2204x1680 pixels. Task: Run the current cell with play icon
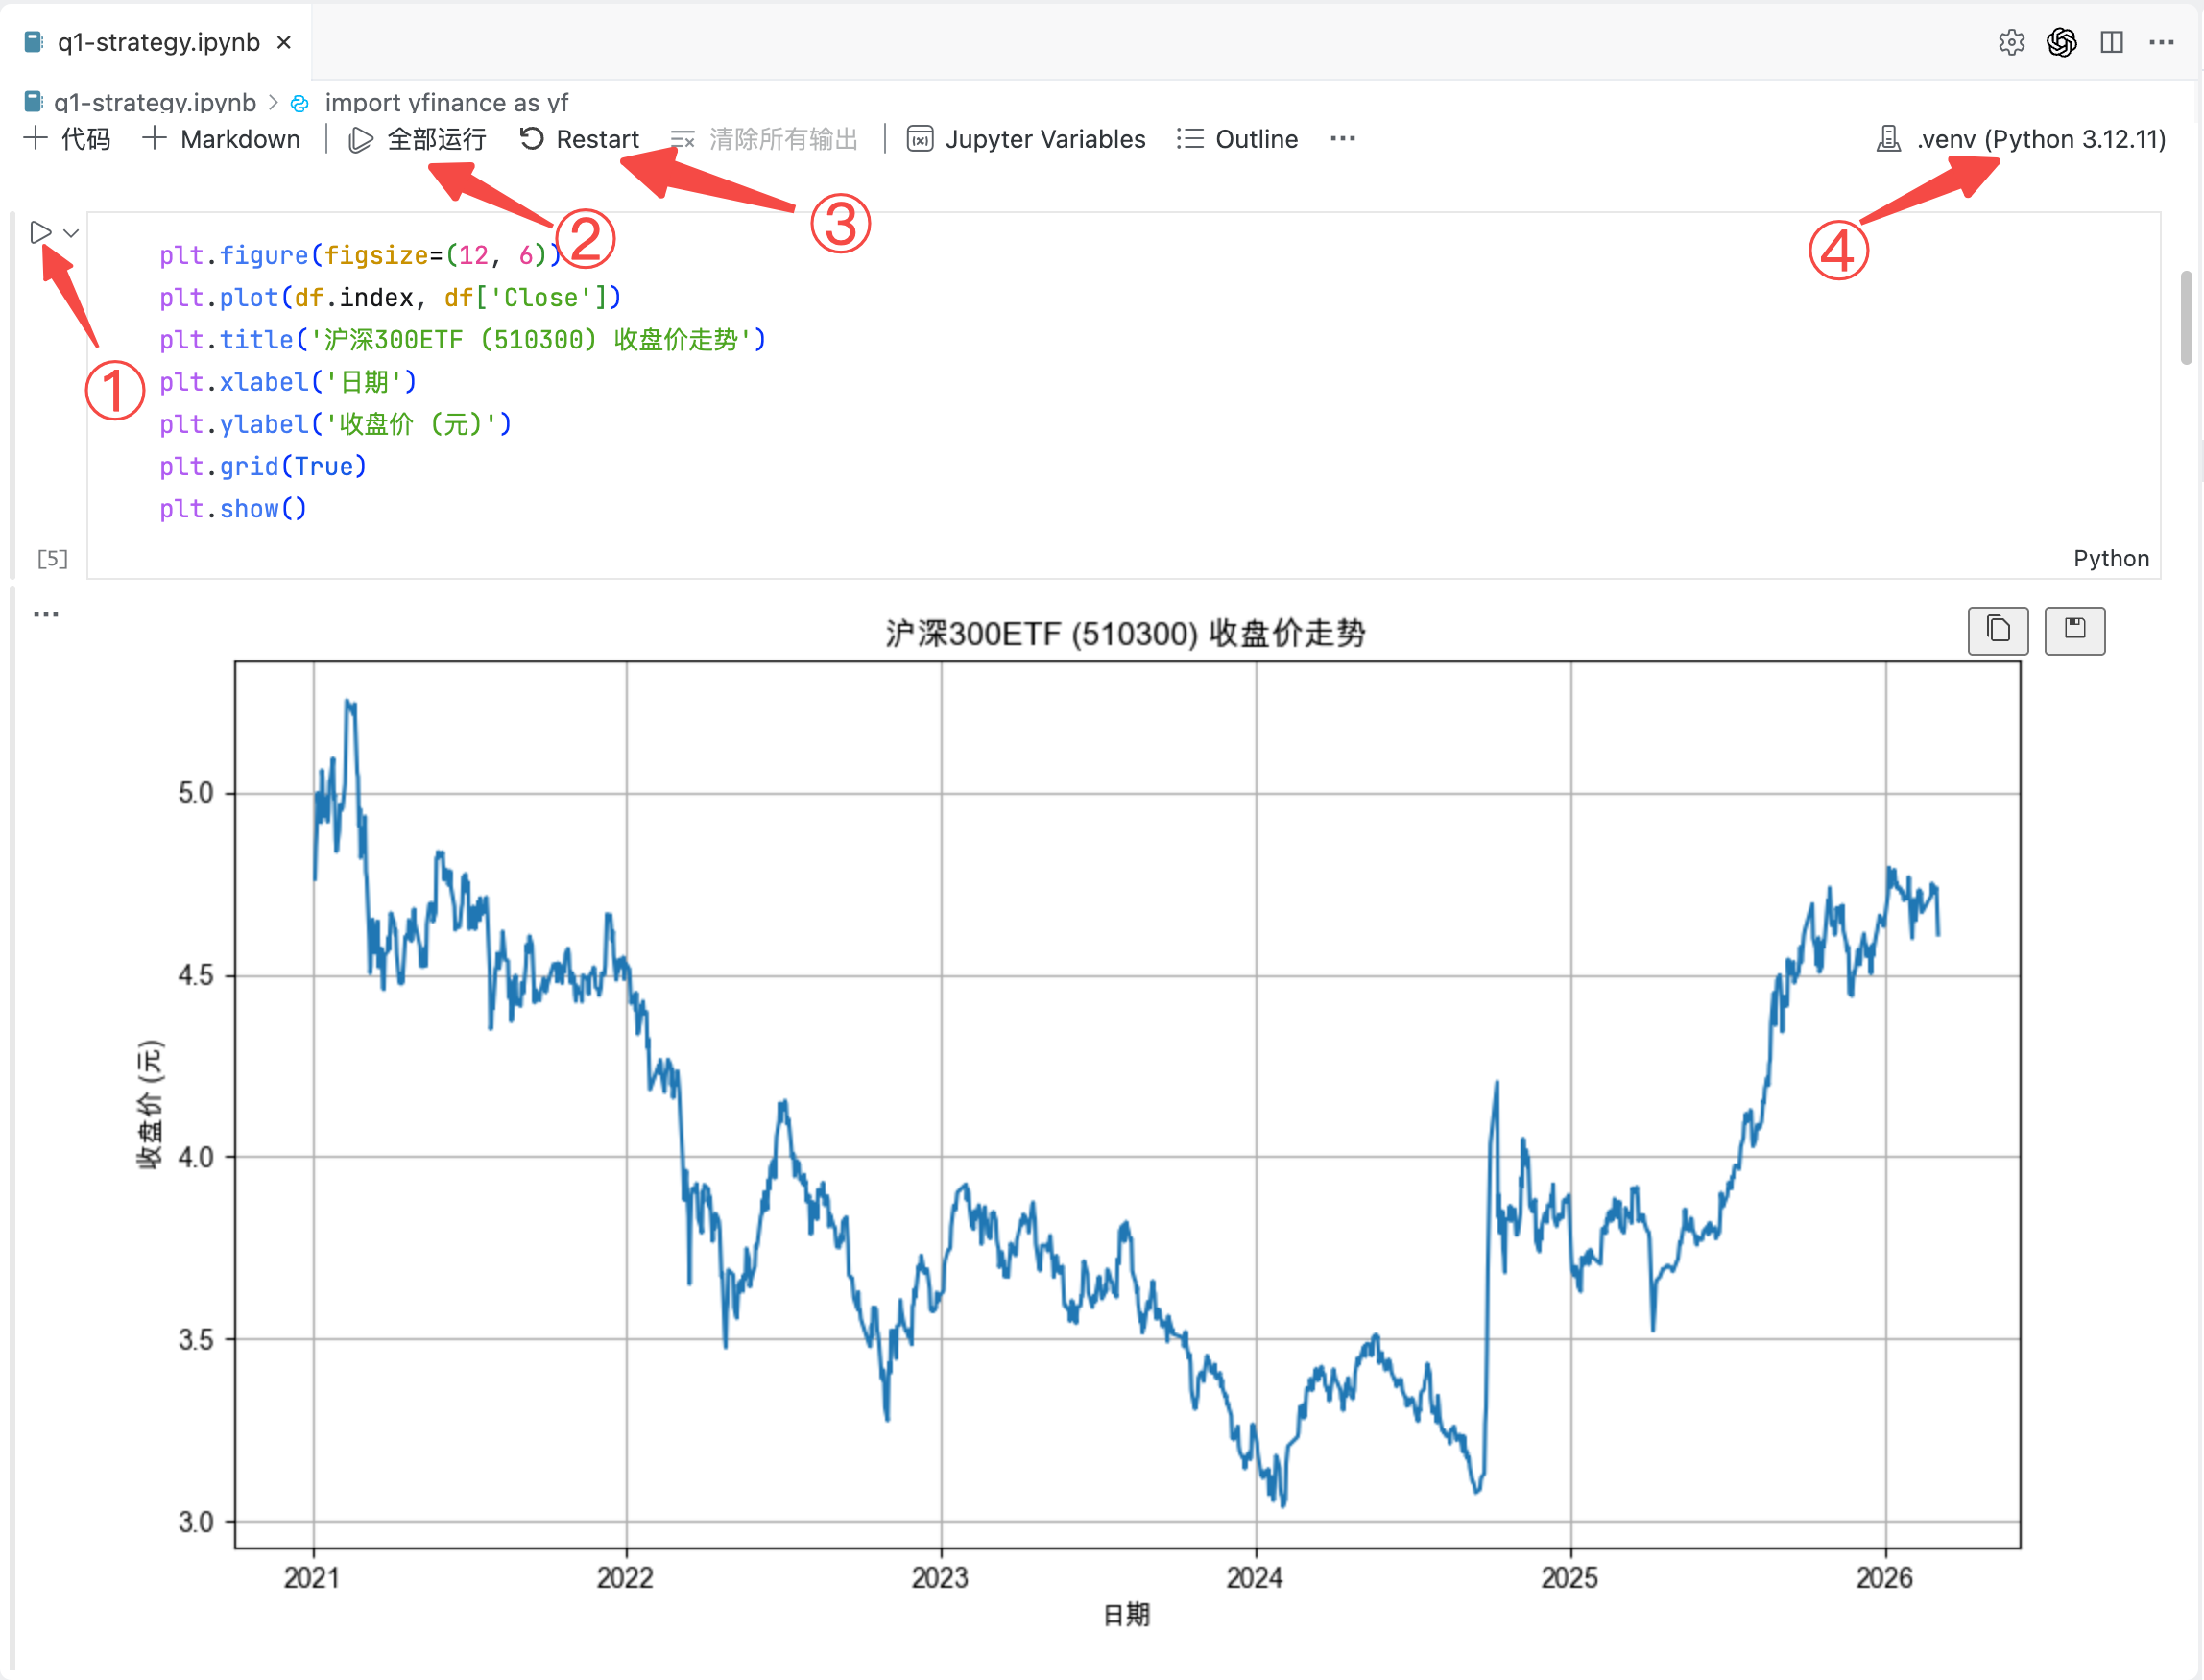coord(40,232)
